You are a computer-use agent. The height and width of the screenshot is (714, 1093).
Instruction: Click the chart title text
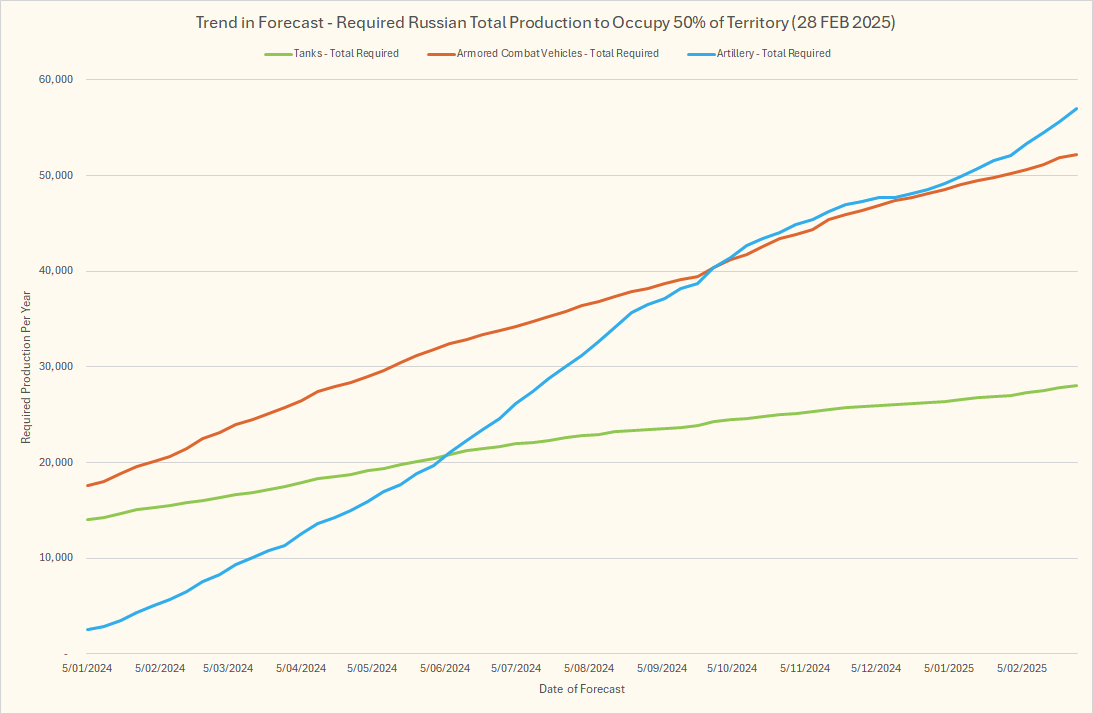(x=545, y=22)
